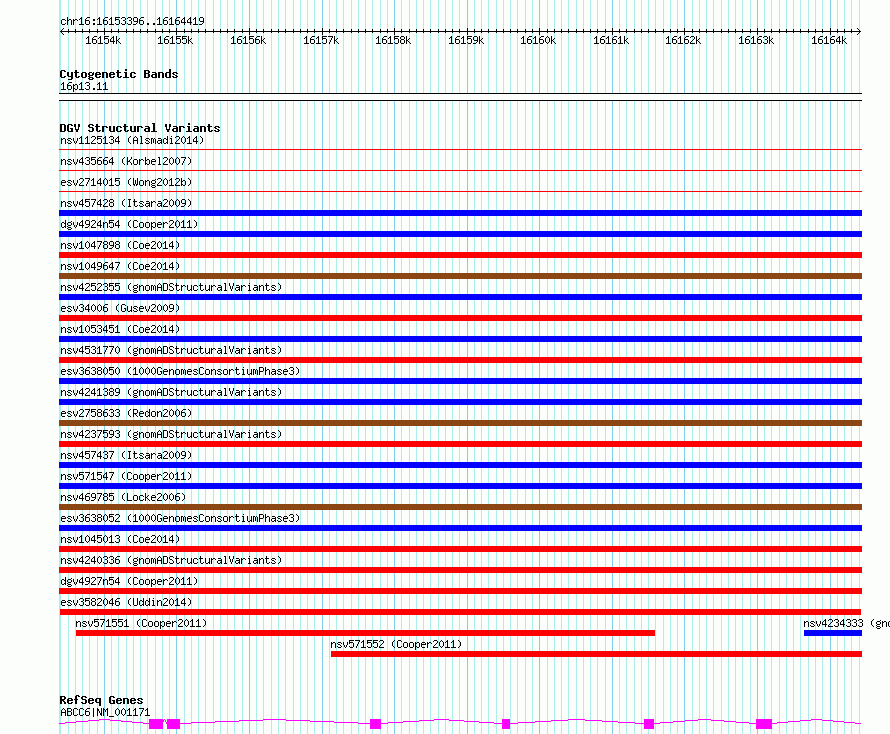The image size is (890, 734).
Task: Open variant nsv4241389 (gnomADStructuralVariants) label
Action: point(171,392)
